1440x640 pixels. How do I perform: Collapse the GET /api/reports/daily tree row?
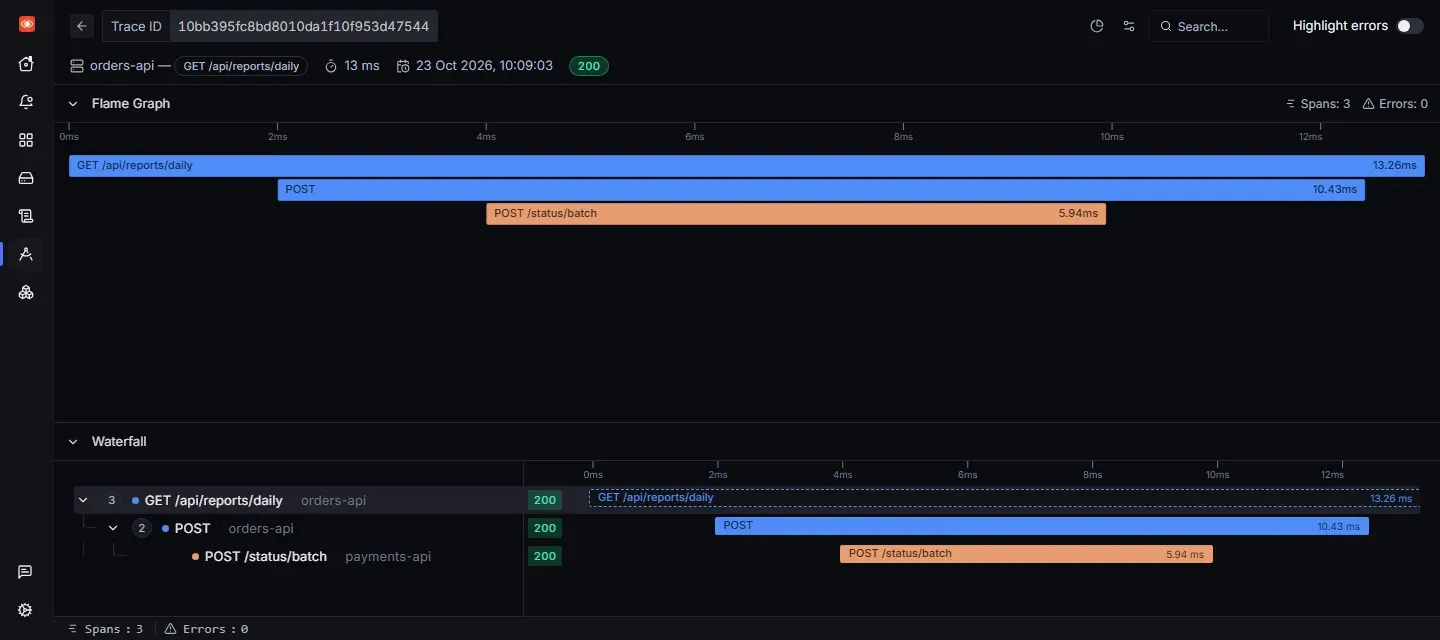[83, 500]
